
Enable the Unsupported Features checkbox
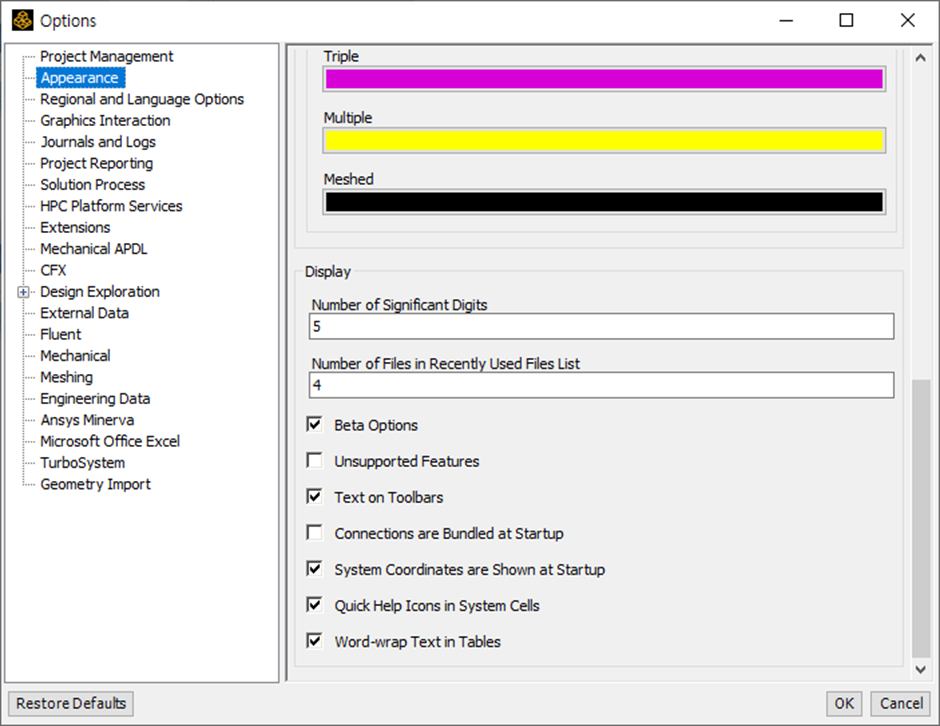(x=314, y=460)
